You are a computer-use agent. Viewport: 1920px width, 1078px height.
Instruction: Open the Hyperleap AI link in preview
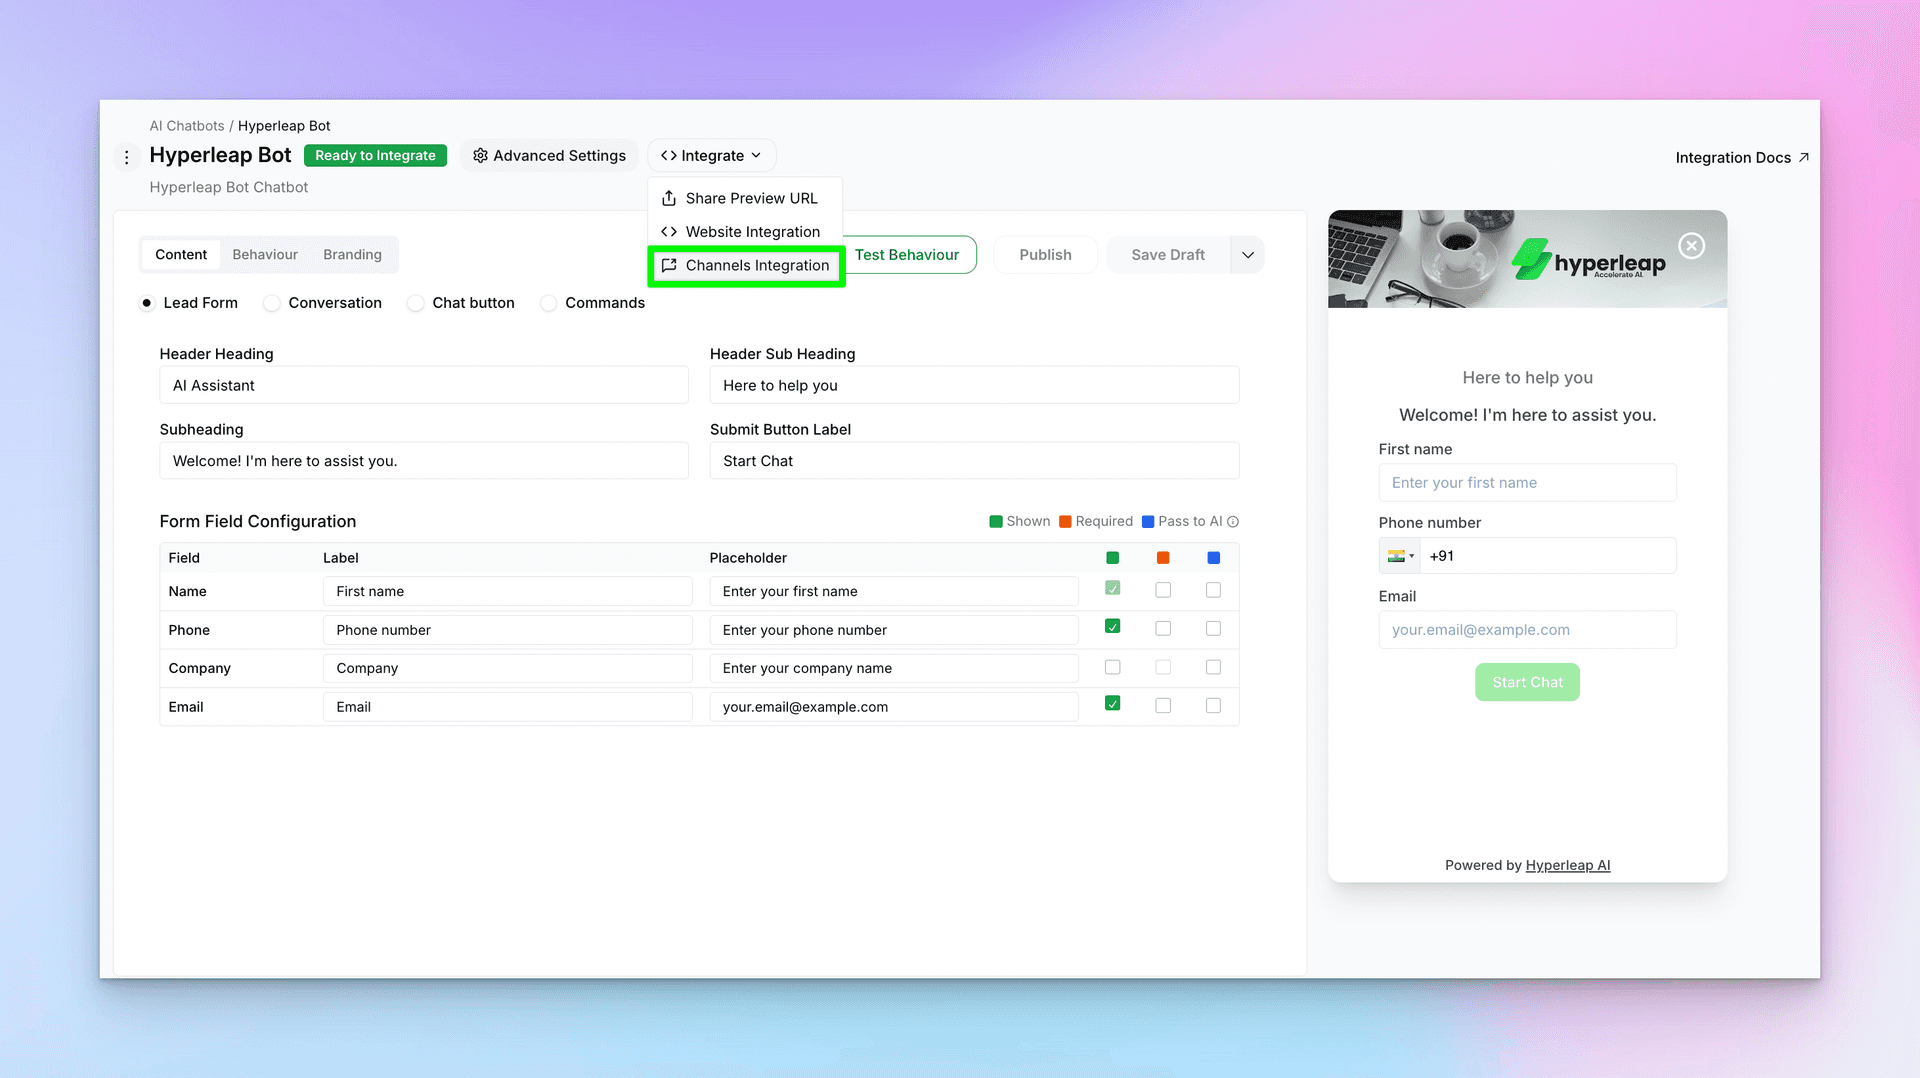1567,865
